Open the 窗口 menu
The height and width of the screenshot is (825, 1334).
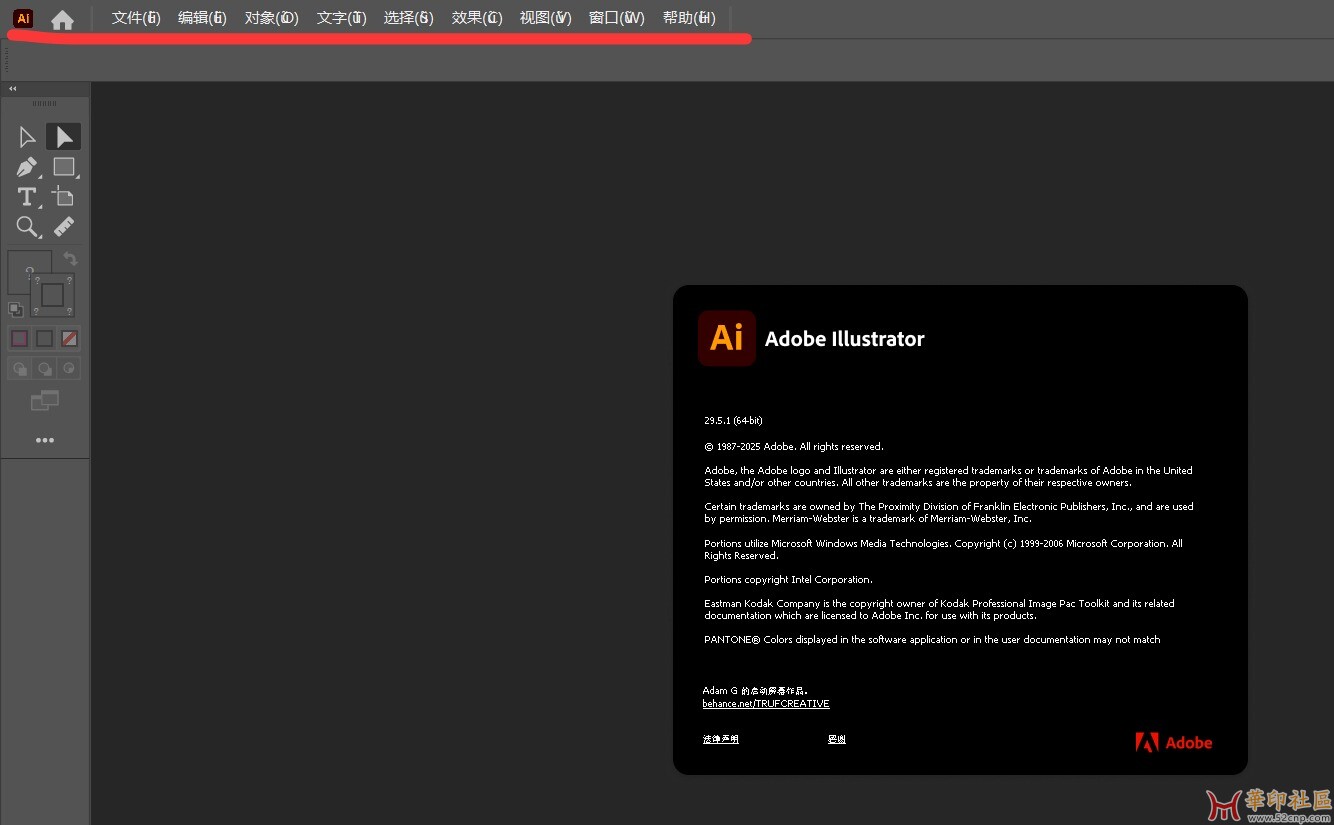617,18
